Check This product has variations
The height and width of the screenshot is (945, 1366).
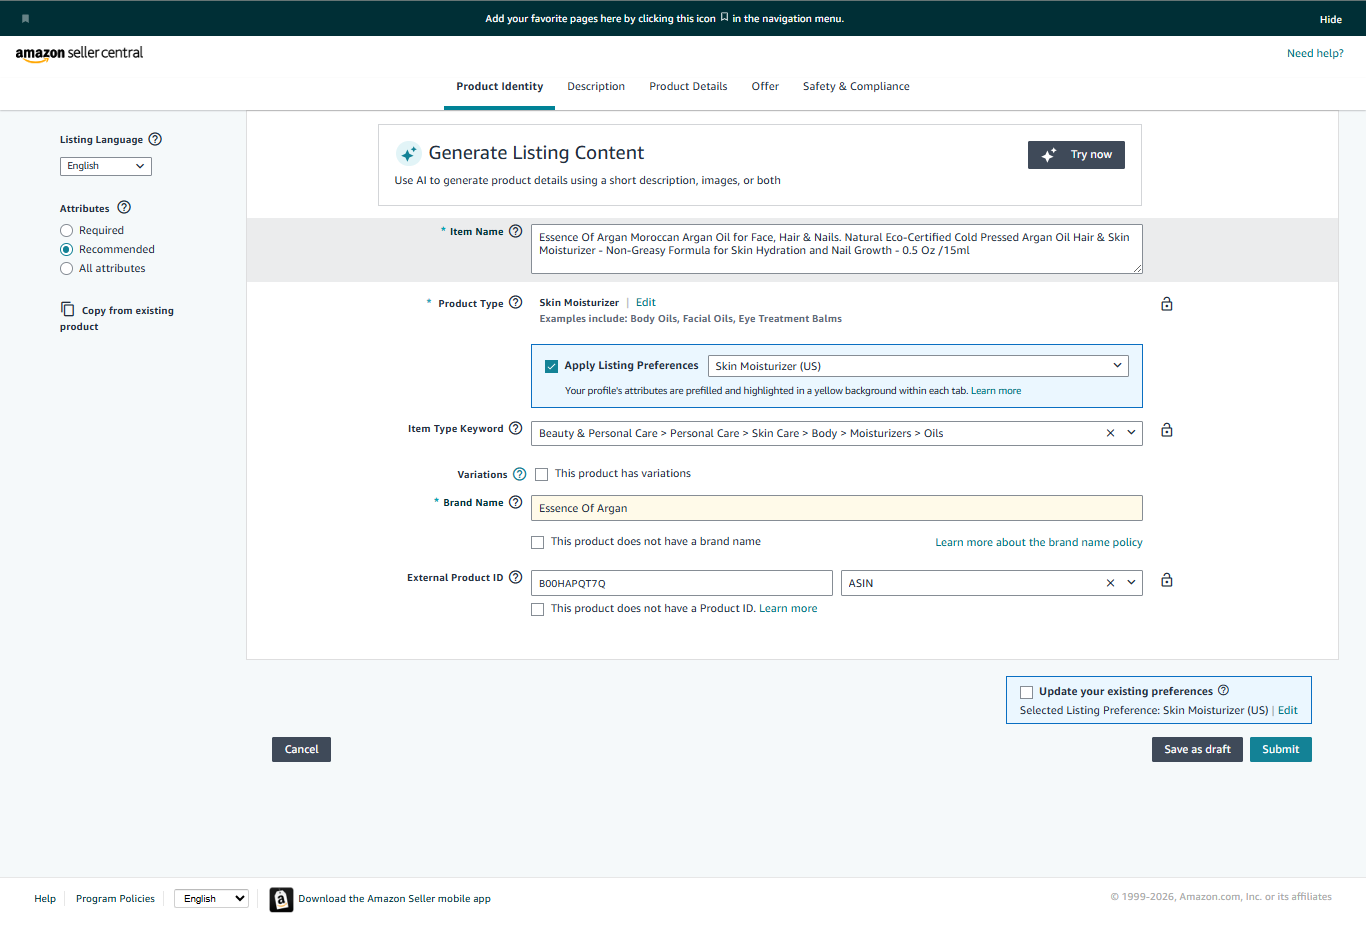[542, 474]
